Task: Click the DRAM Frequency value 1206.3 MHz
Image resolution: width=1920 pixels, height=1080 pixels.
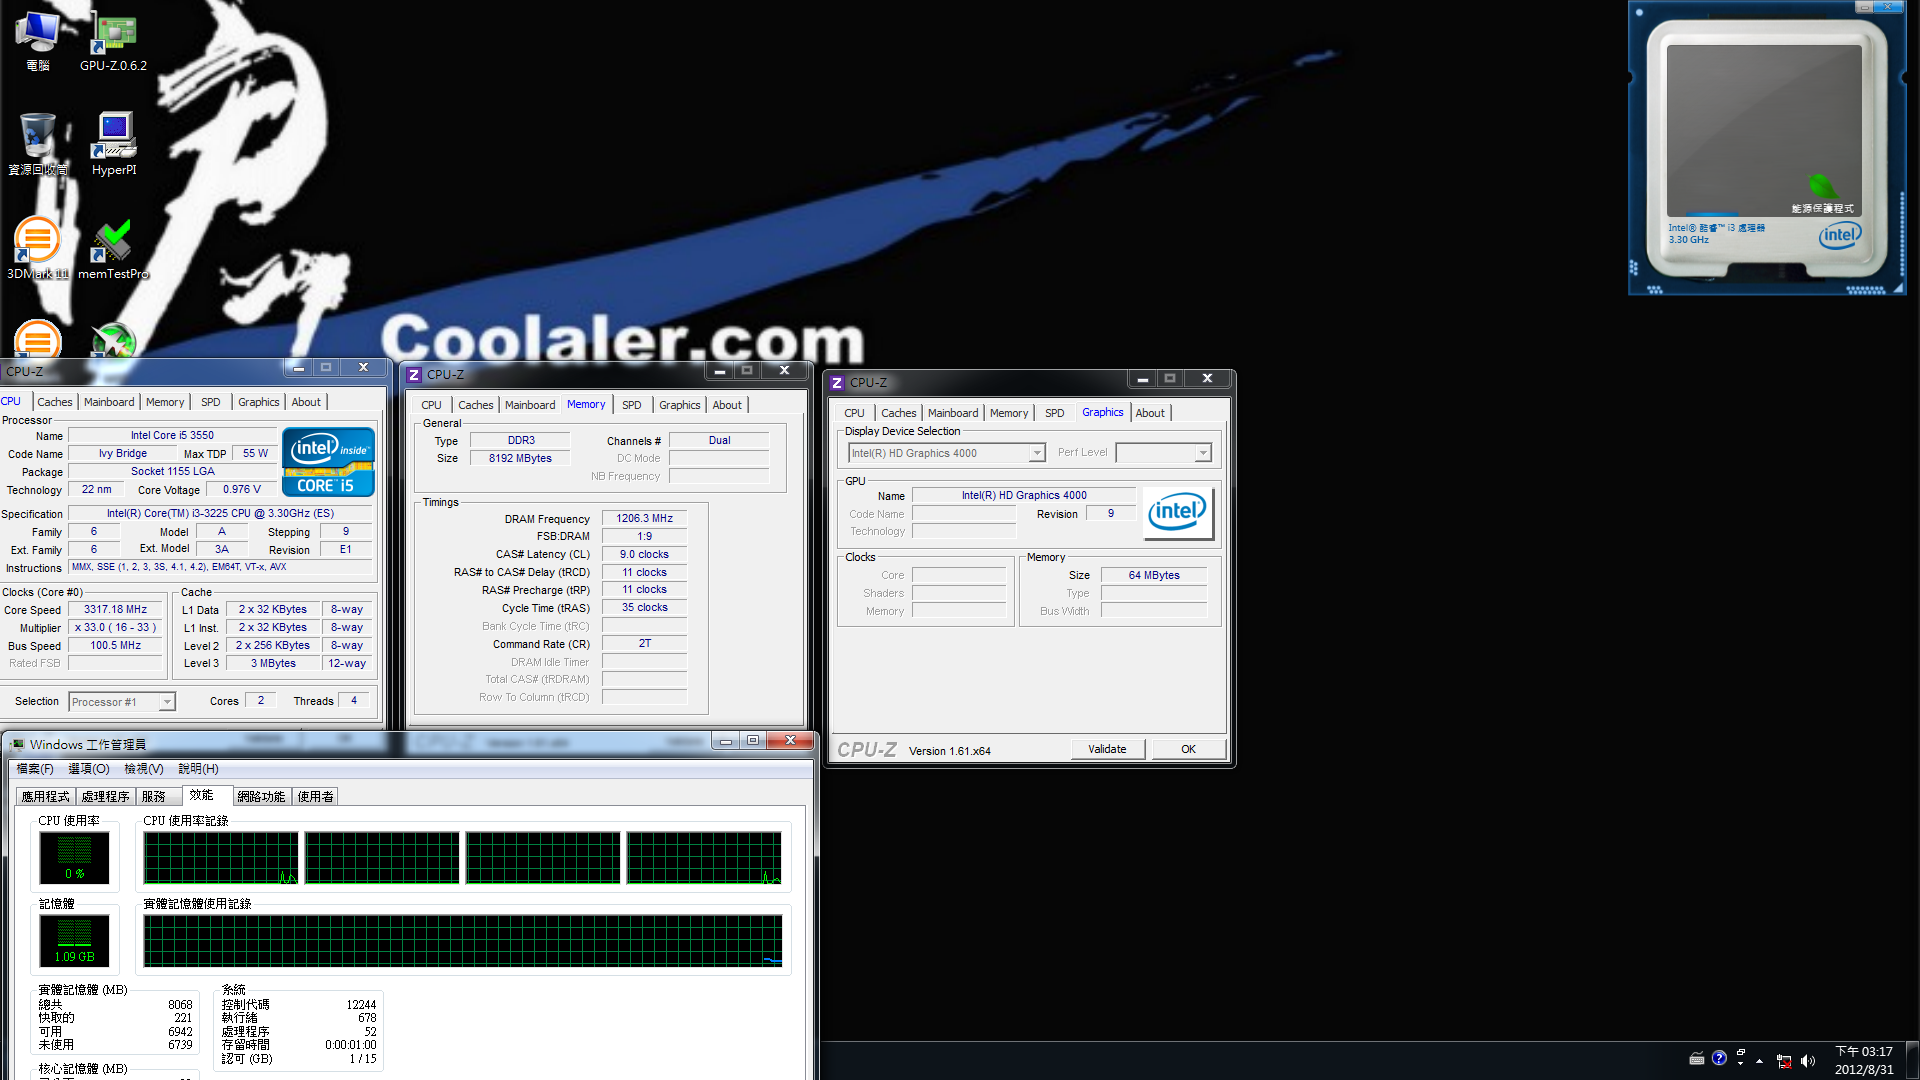Action: (x=644, y=518)
